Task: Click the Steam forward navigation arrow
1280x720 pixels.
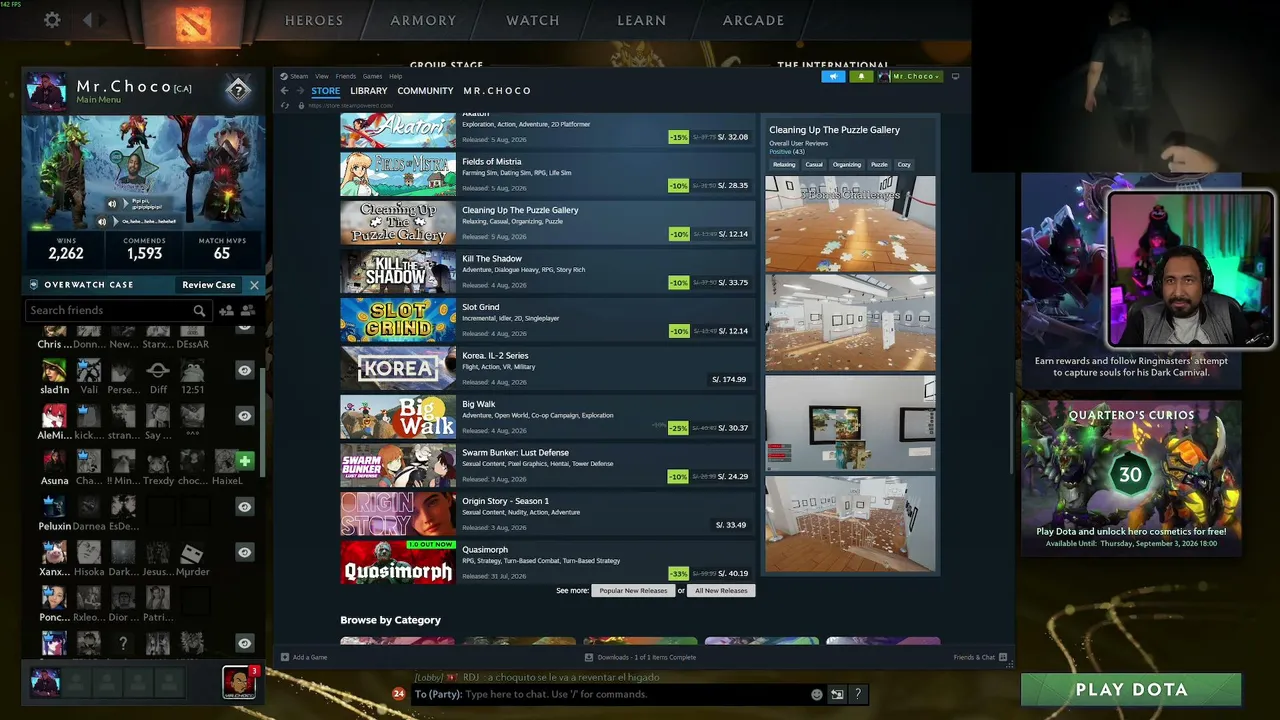Action: (299, 91)
